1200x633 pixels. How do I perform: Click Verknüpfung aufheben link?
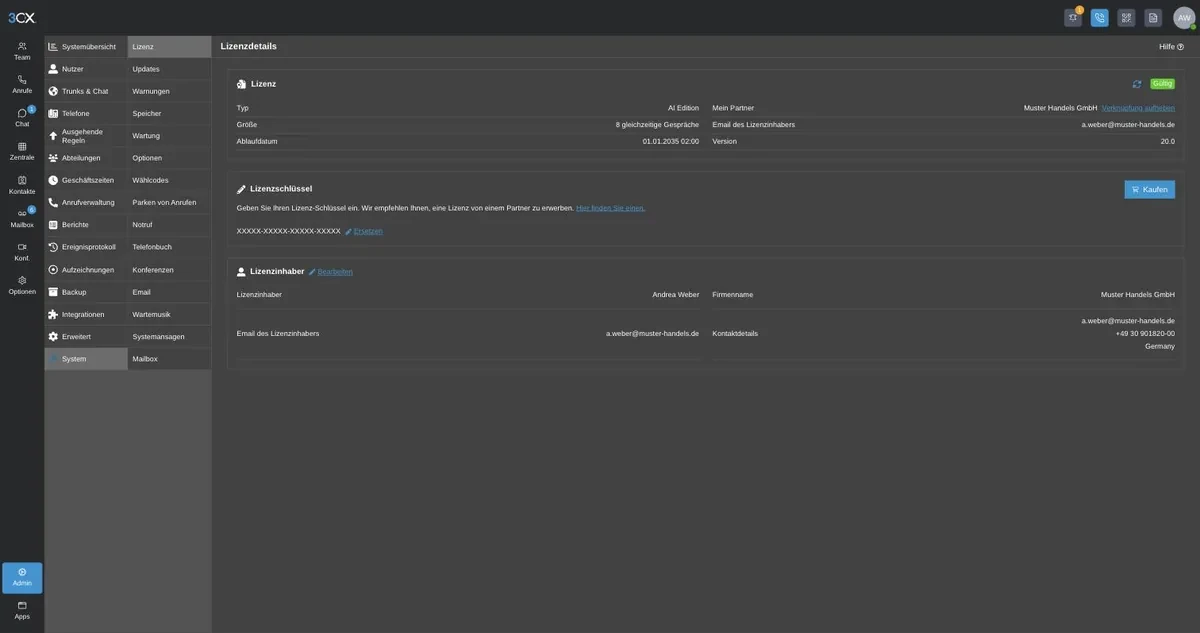click(x=1138, y=108)
